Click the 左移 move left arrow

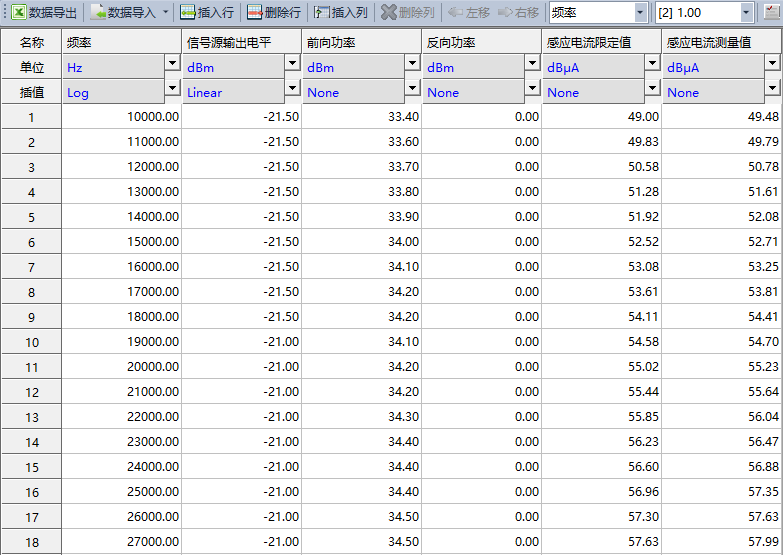455,13
